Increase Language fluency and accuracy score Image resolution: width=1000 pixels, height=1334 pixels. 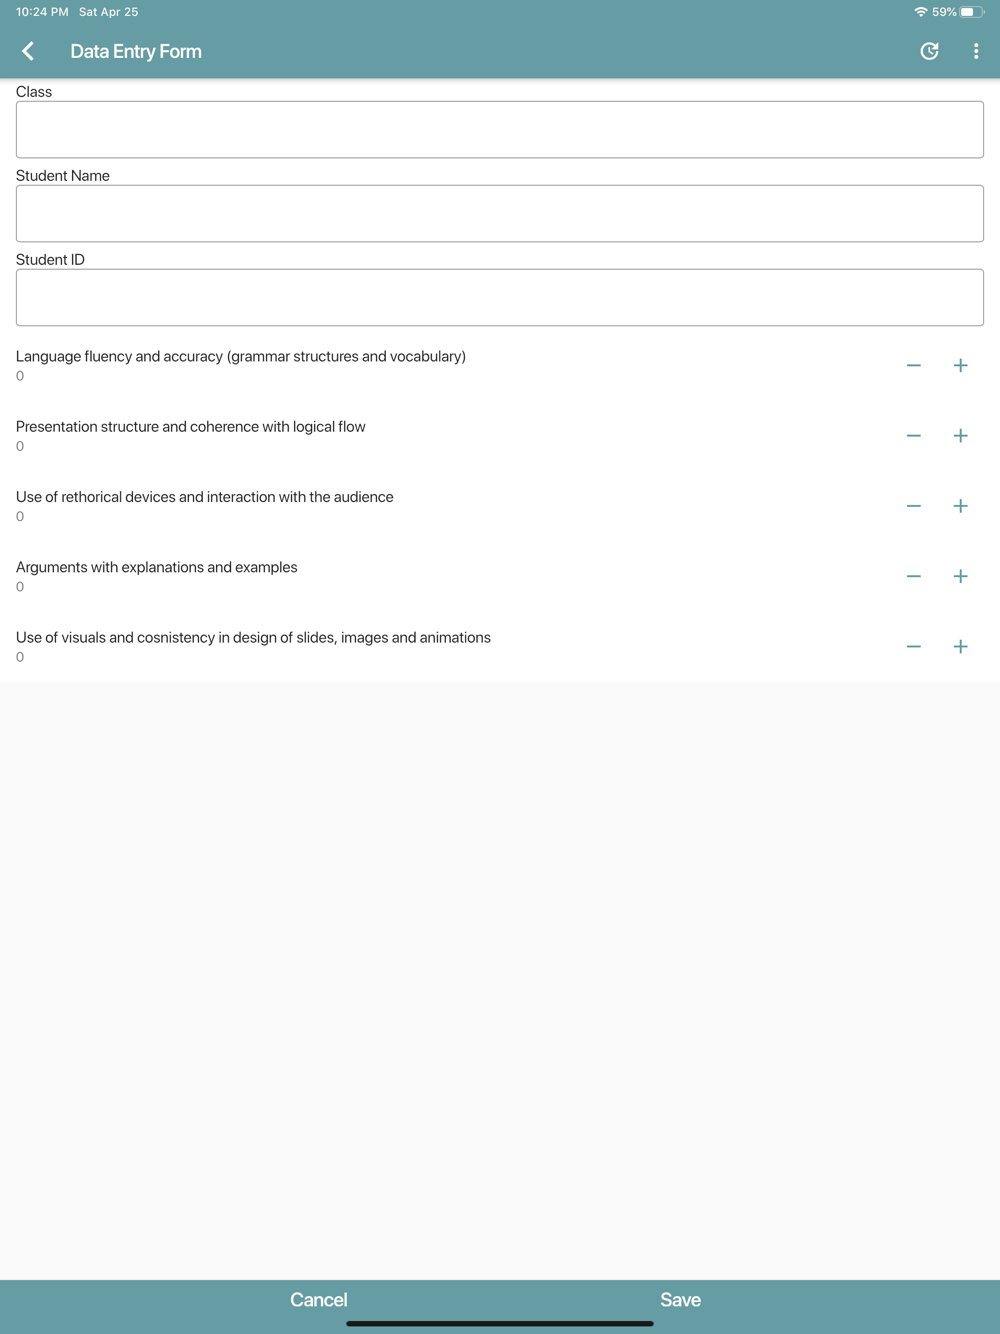[960, 366]
